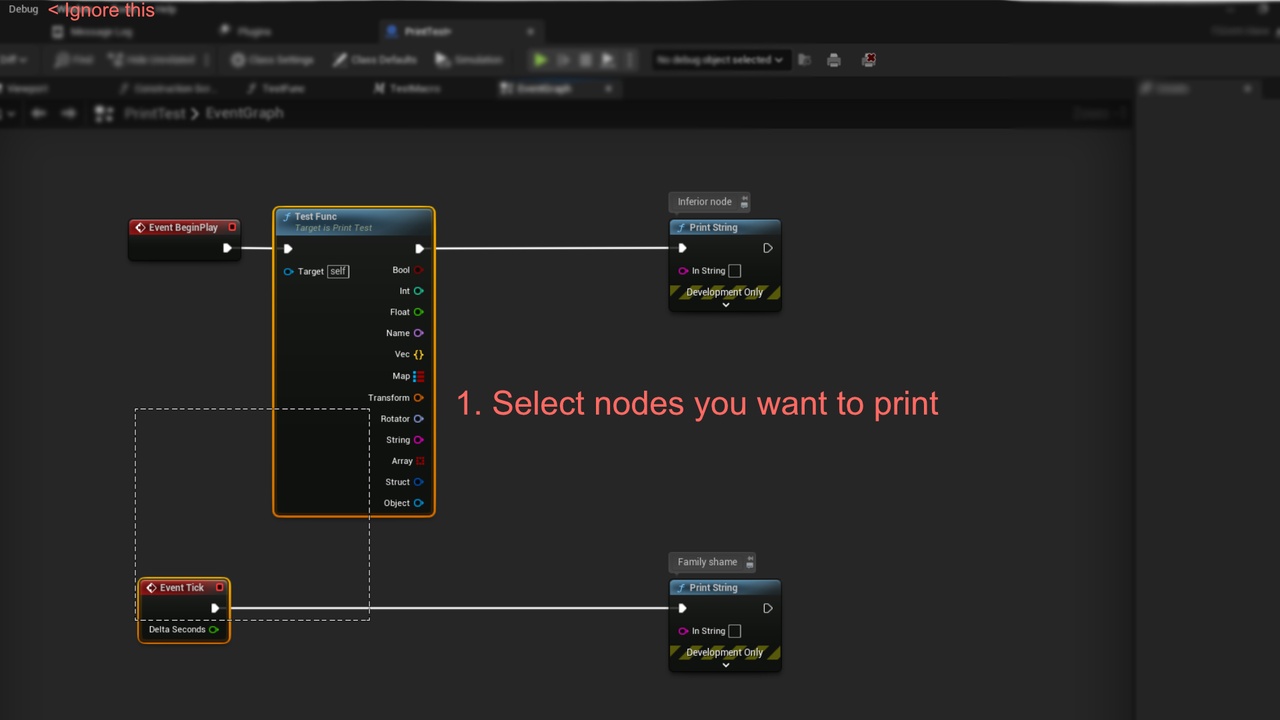Screen dimensions: 1280x720
Task: Click the printer icon in the toolbar
Action: 834,60
